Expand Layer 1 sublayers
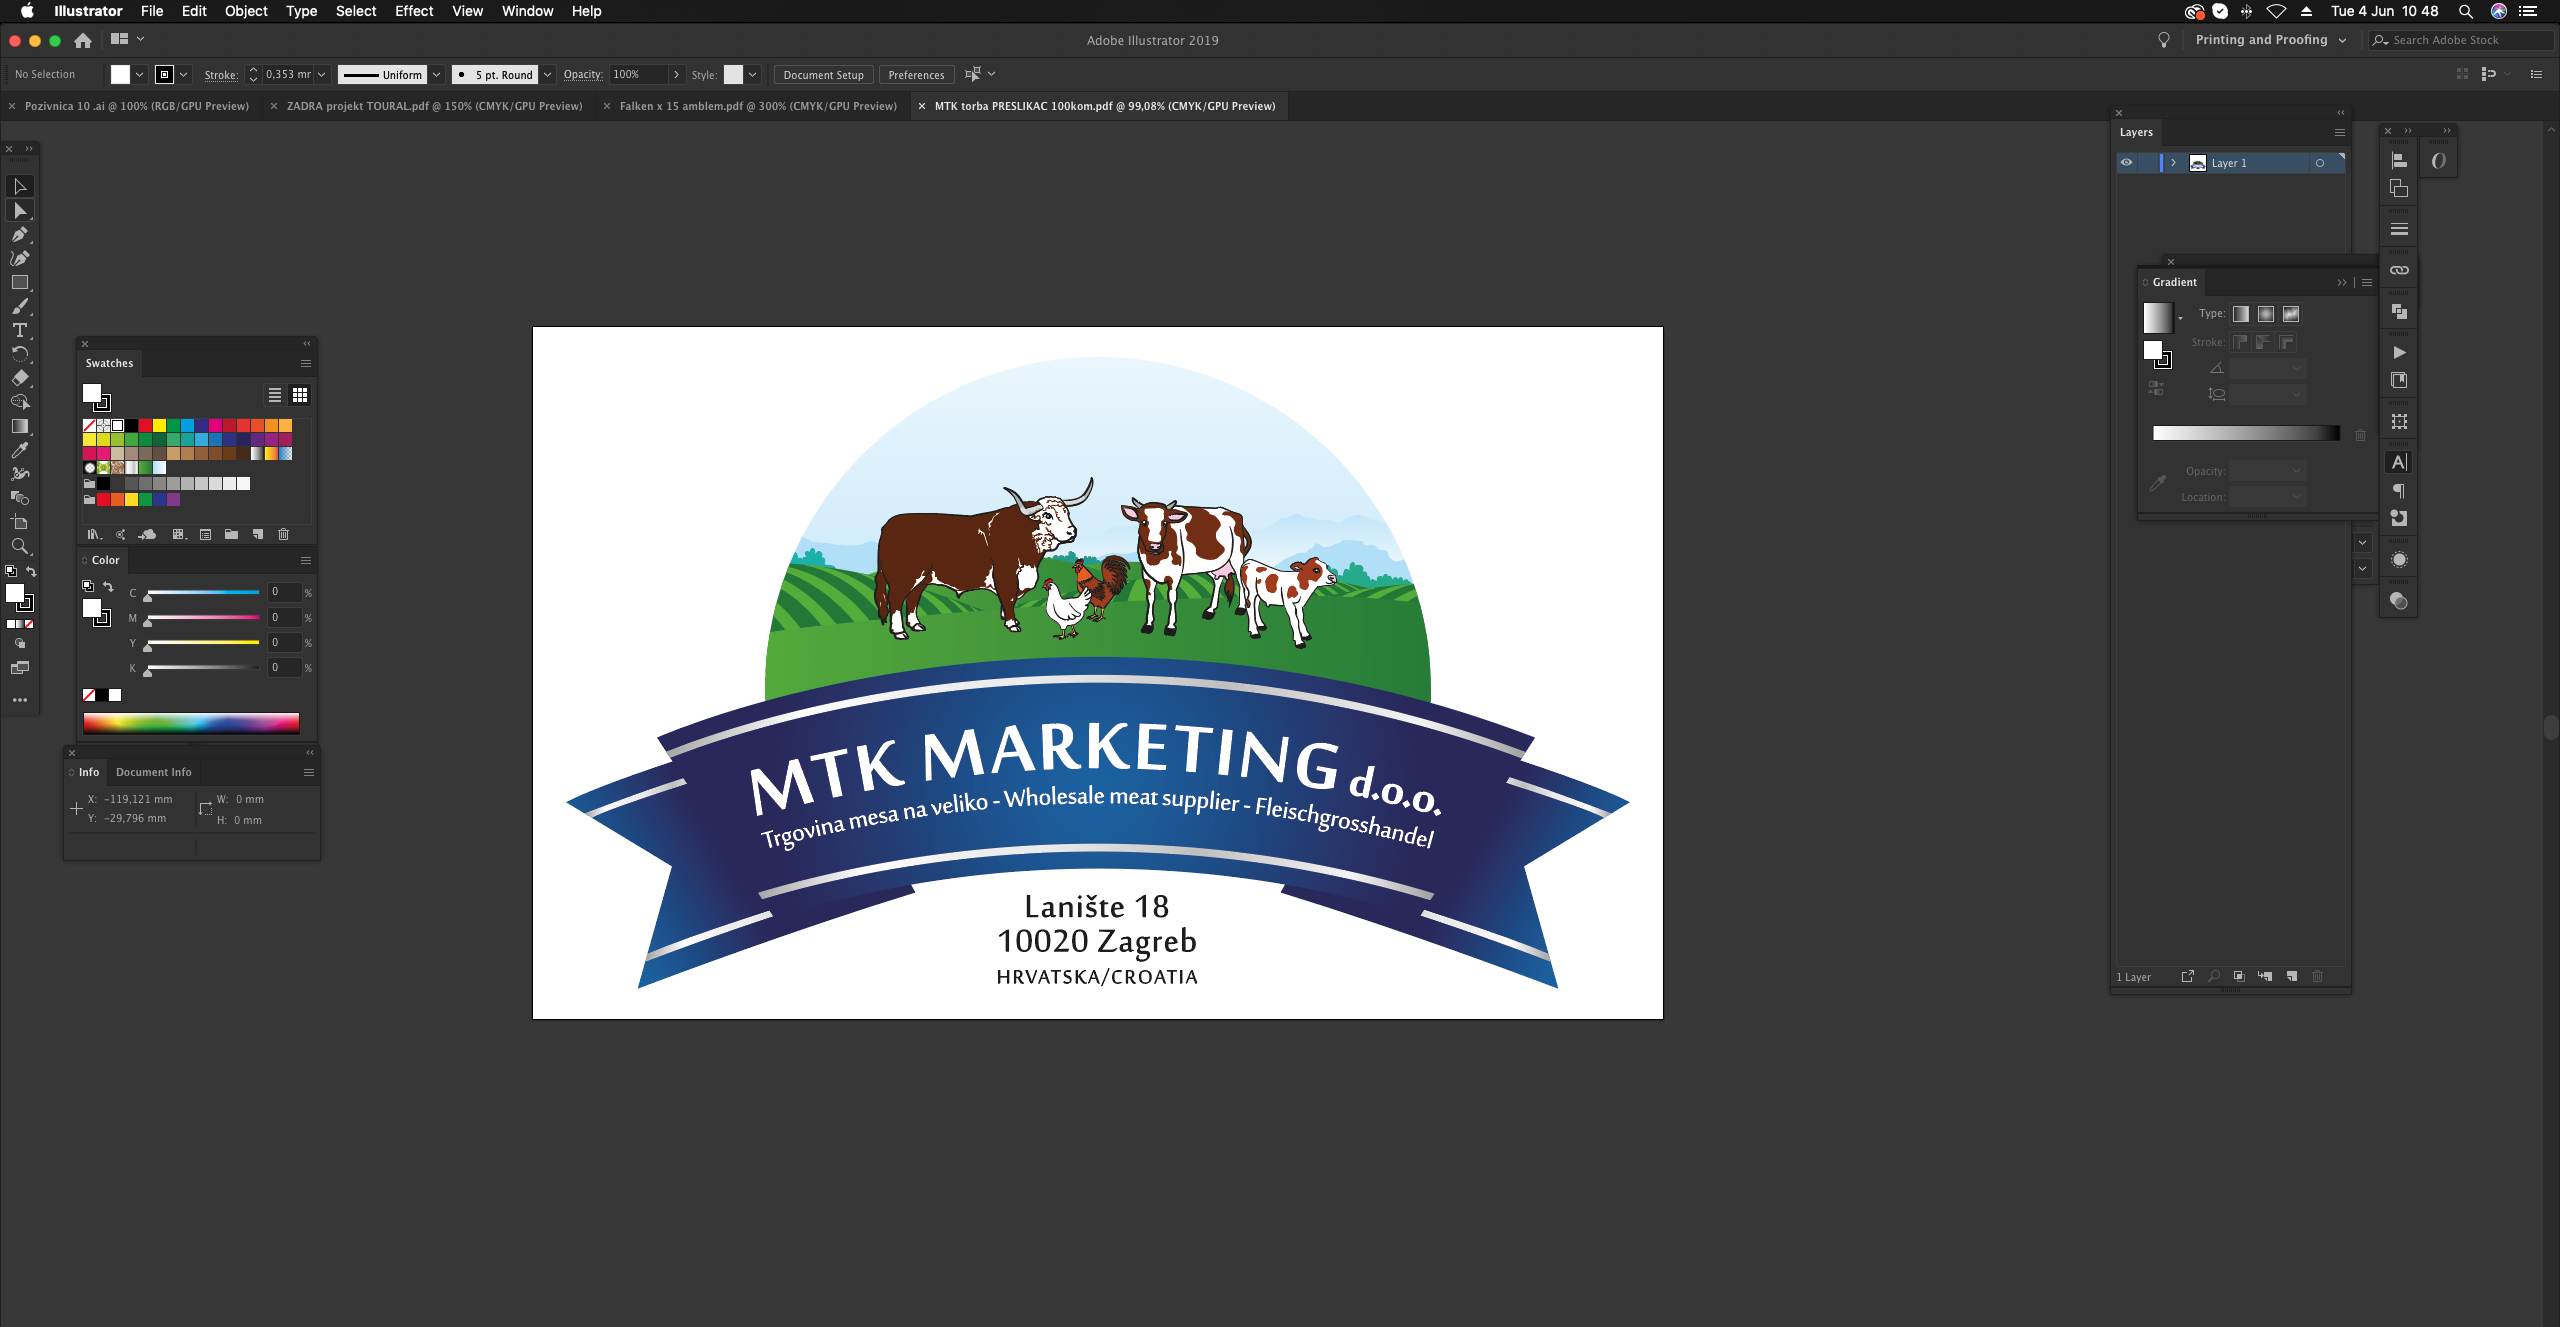The height and width of the screenshot is (1327, 2560). 2173,162
